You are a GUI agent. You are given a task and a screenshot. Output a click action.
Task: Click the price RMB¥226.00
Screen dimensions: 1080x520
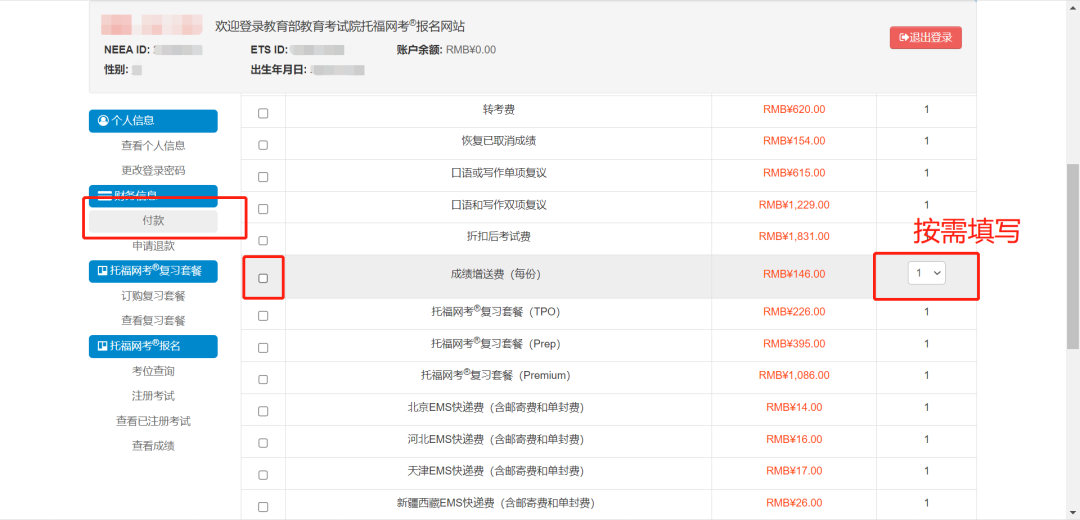click(794, 311)
